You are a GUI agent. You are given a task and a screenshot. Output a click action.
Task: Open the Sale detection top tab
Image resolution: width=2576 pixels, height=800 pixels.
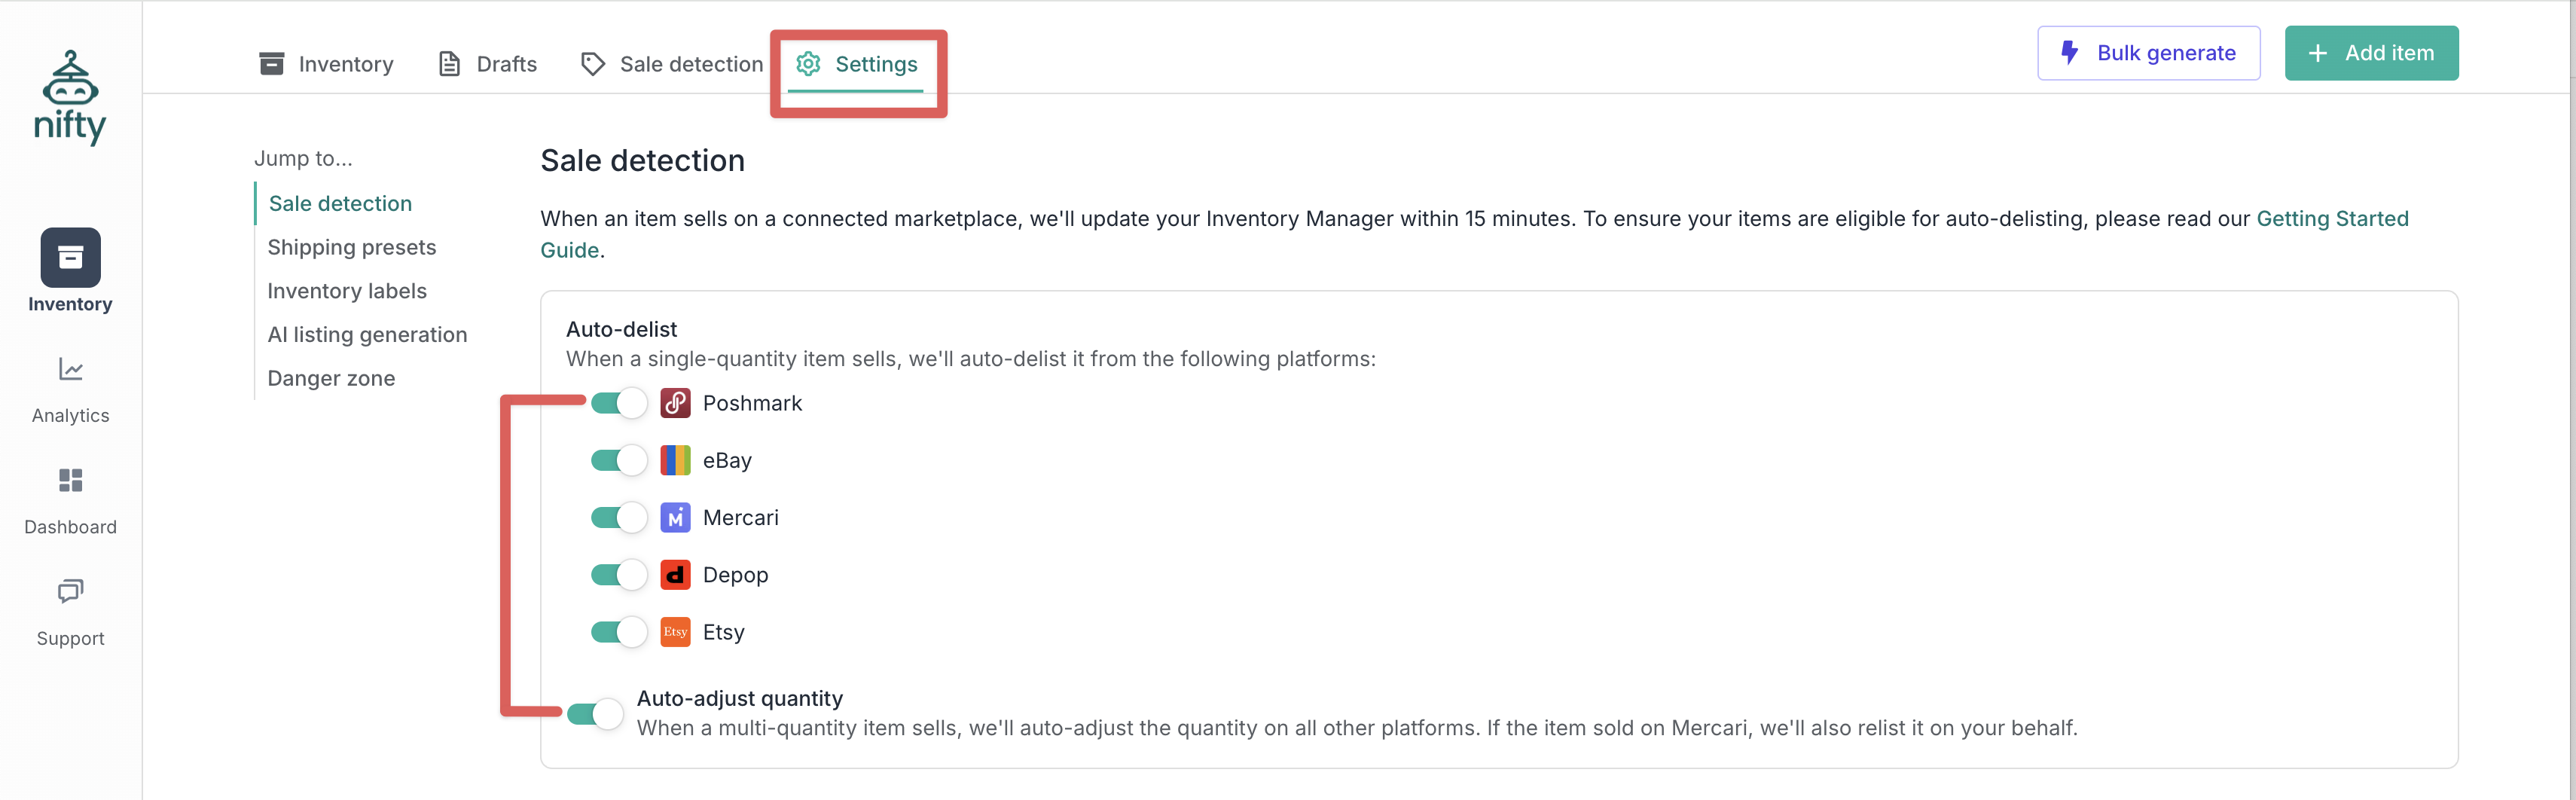(x=672, y=64)
